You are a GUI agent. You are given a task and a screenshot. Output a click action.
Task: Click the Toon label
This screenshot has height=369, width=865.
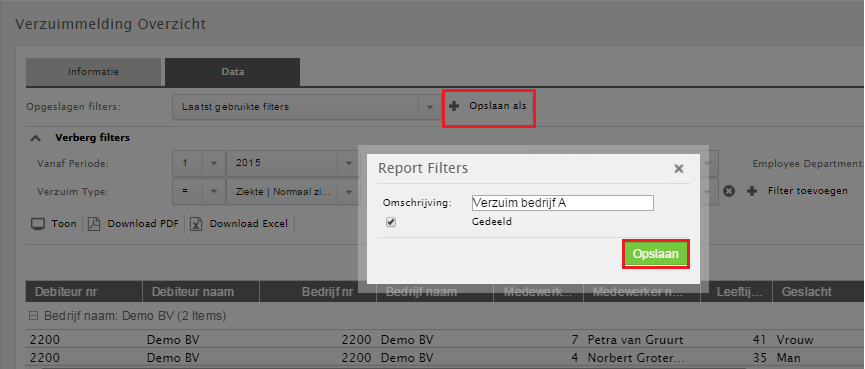64,224
